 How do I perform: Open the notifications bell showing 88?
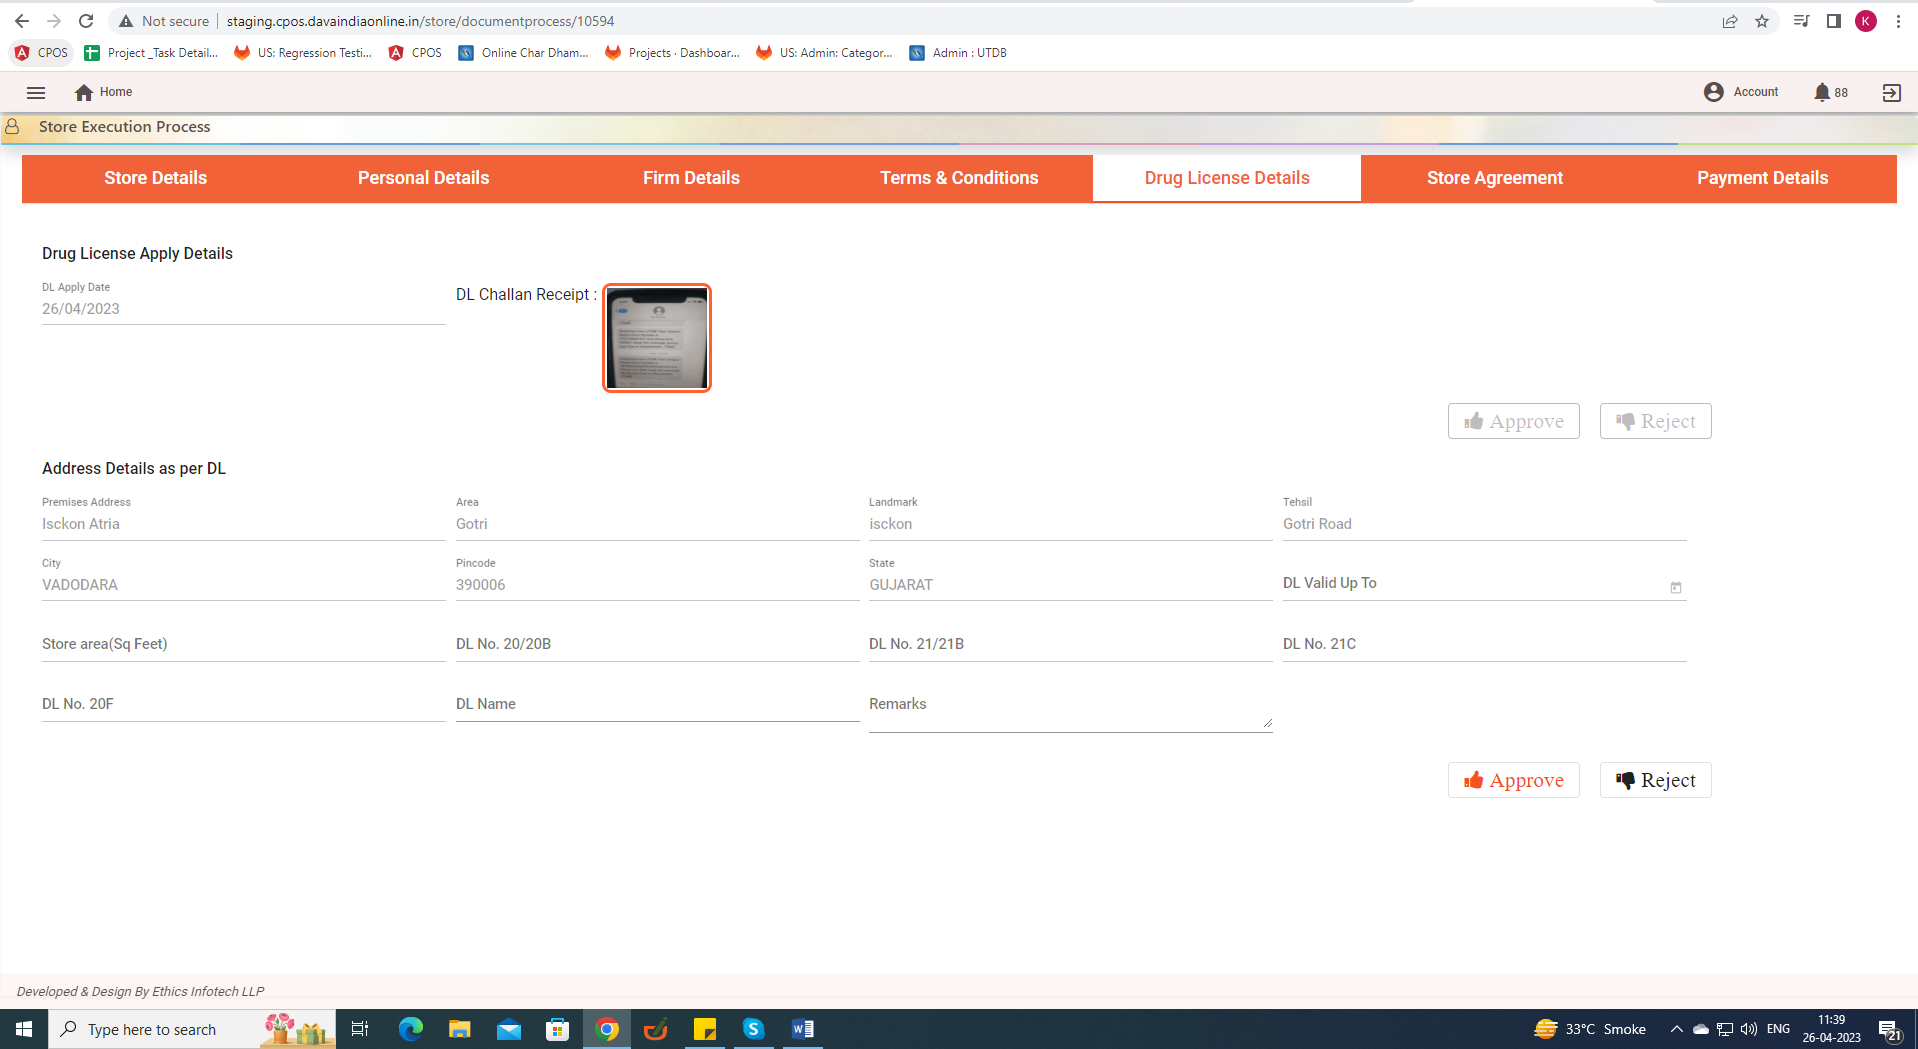pyautogui.click(x=1822, y=92)
